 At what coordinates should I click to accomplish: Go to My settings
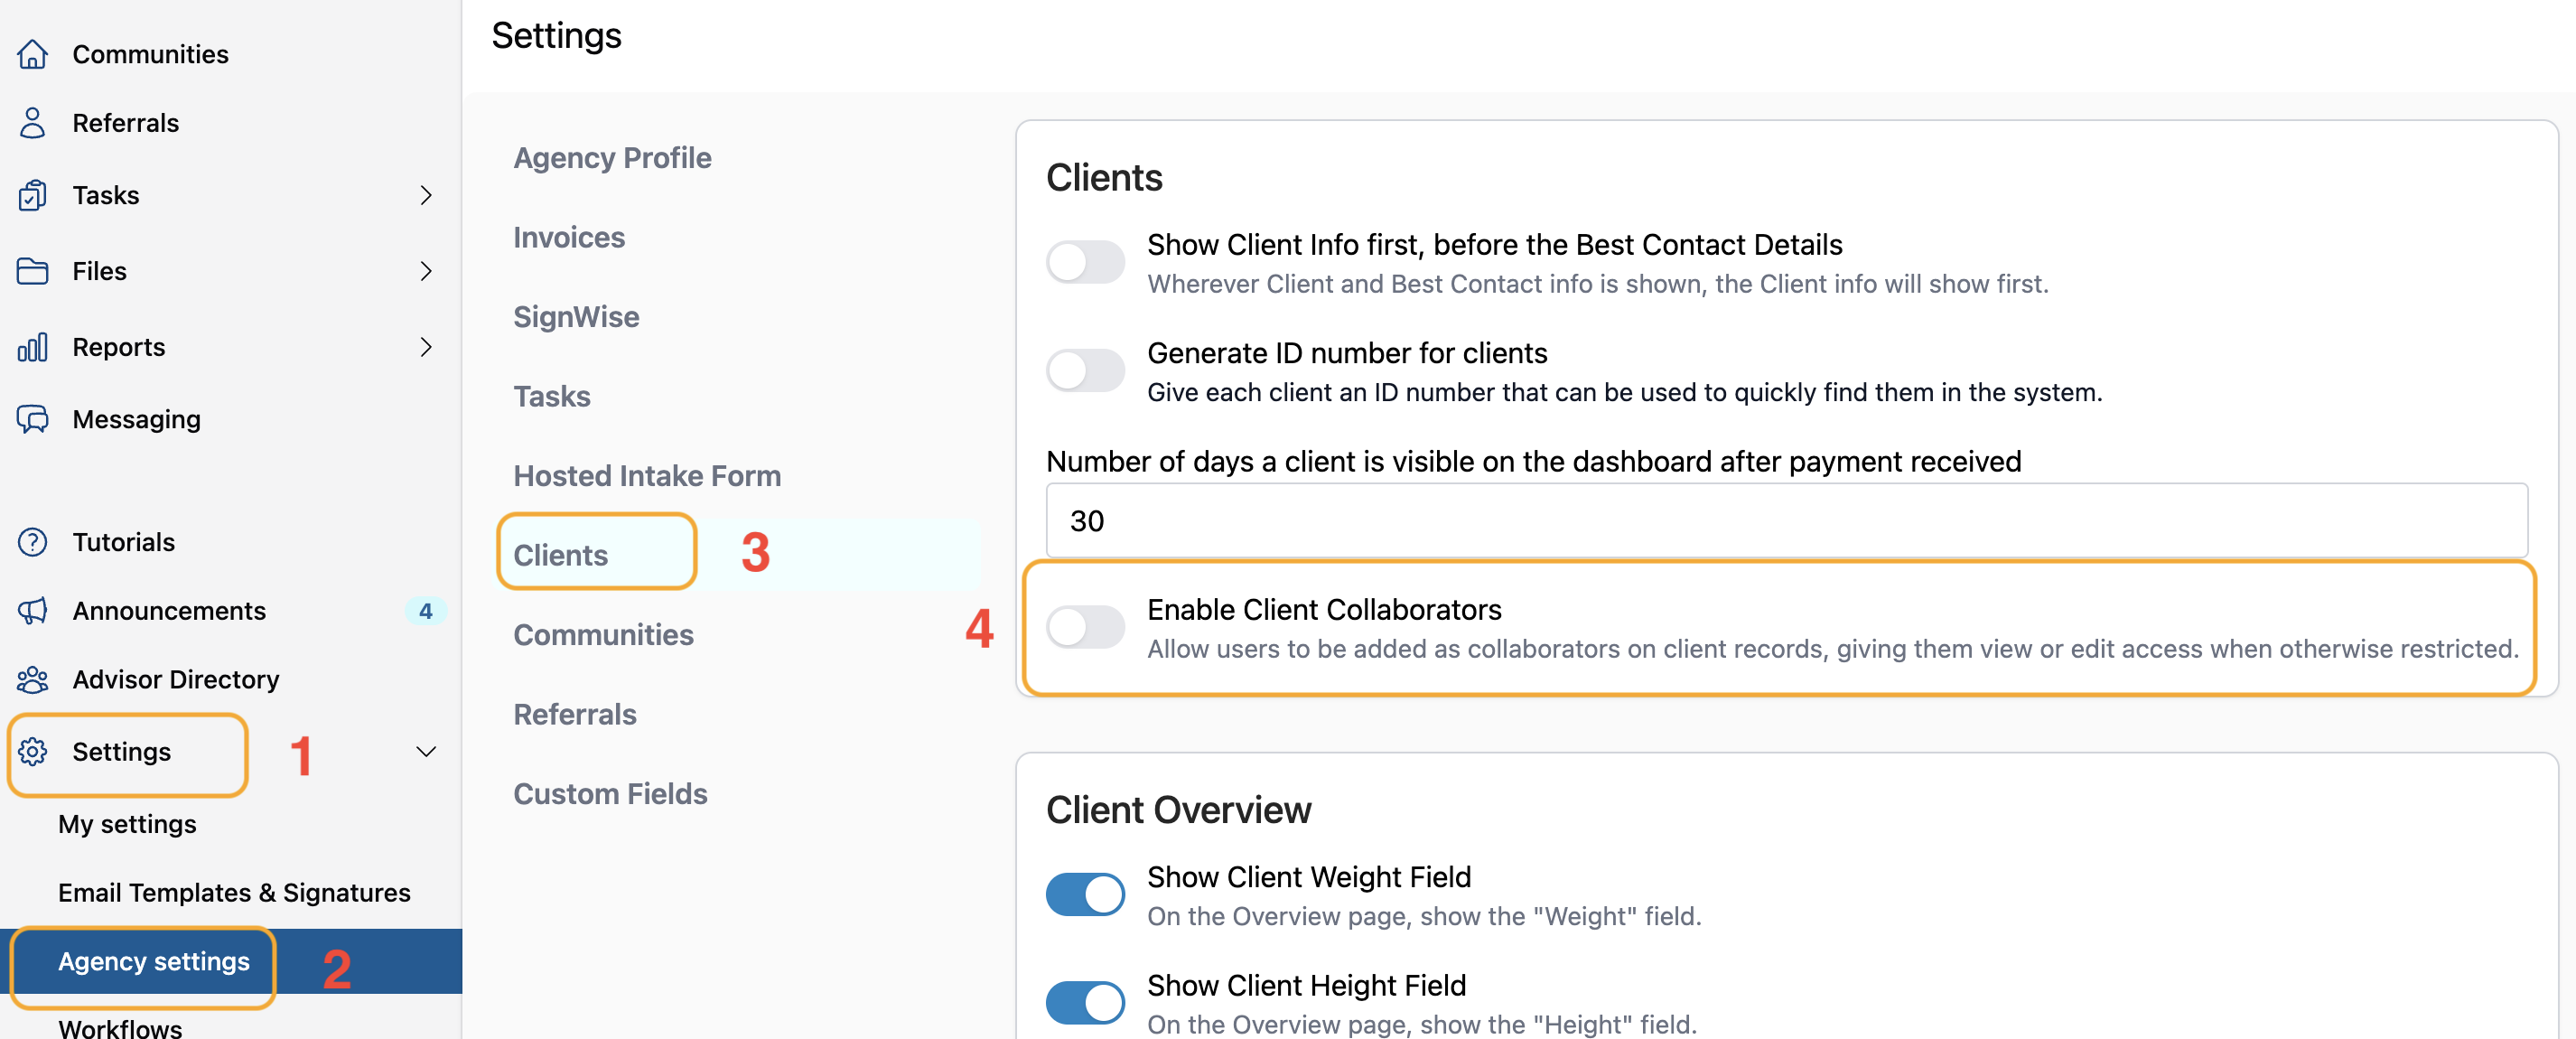[127, 824]
